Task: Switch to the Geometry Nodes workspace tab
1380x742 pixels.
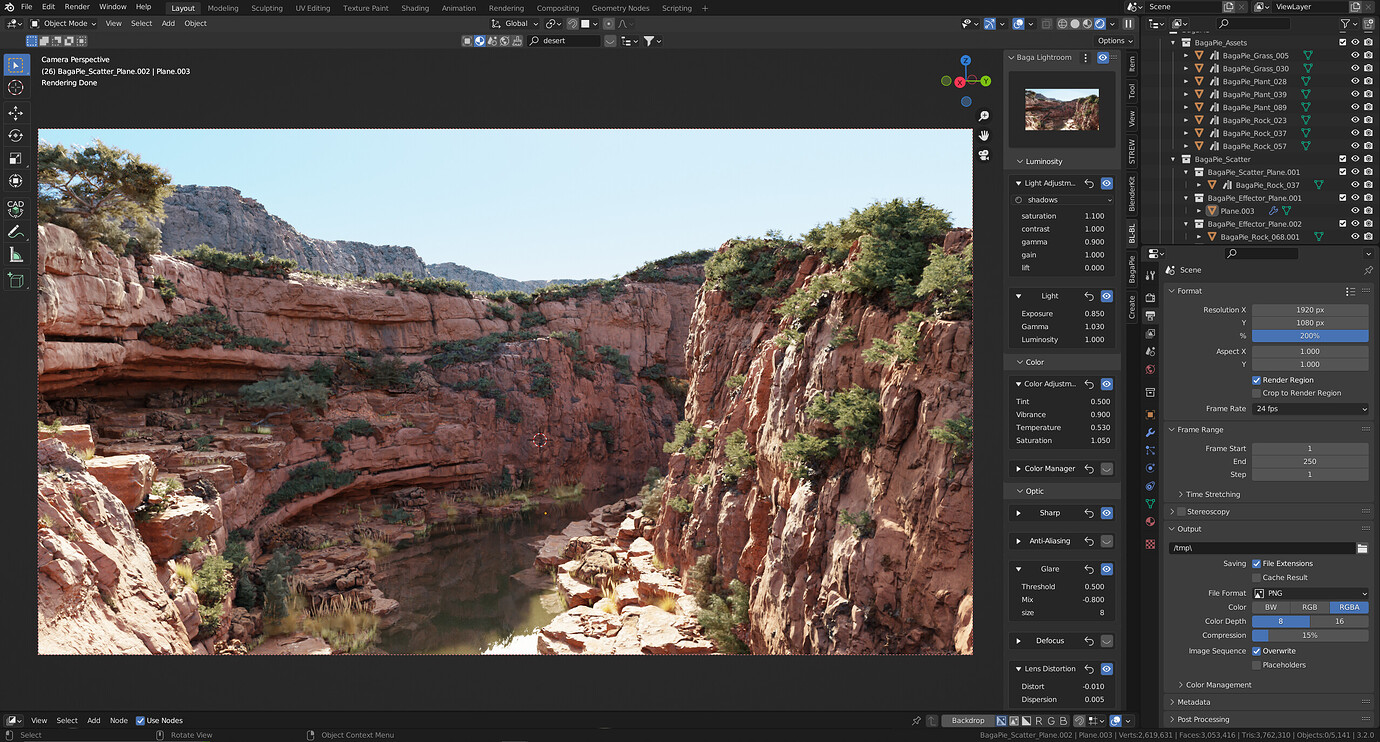Action: [x=620, y=8]
